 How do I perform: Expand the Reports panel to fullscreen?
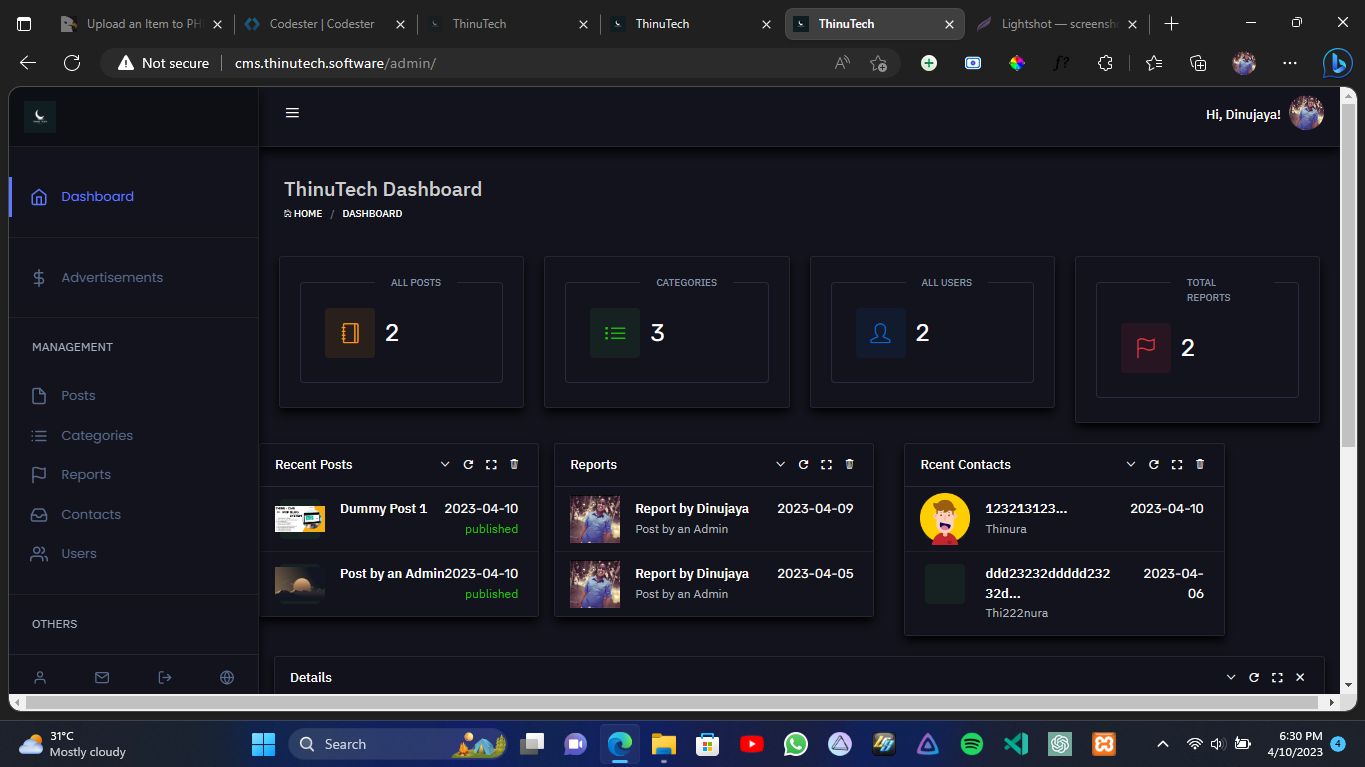pyautogui.click(x=826, y=464)
